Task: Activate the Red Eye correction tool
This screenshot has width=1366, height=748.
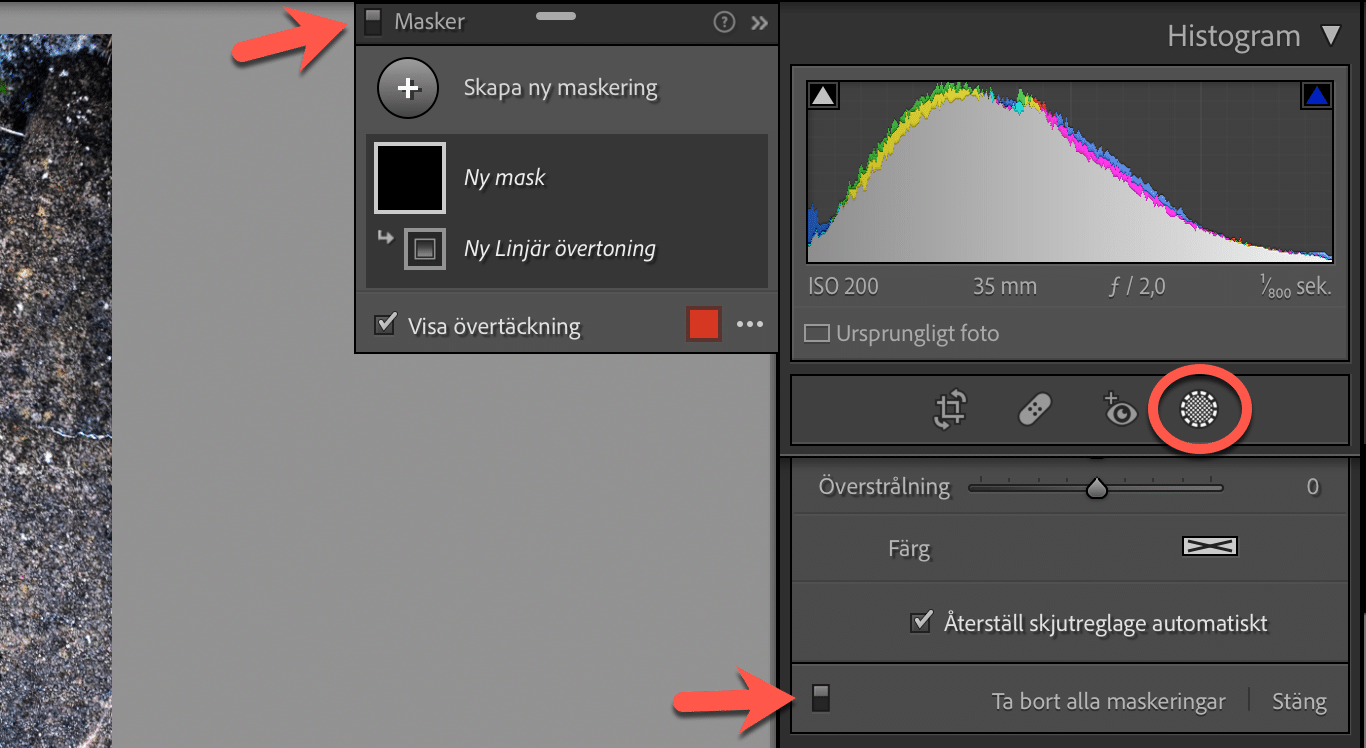Action: pyautogui.click(x=1119, y=410)
